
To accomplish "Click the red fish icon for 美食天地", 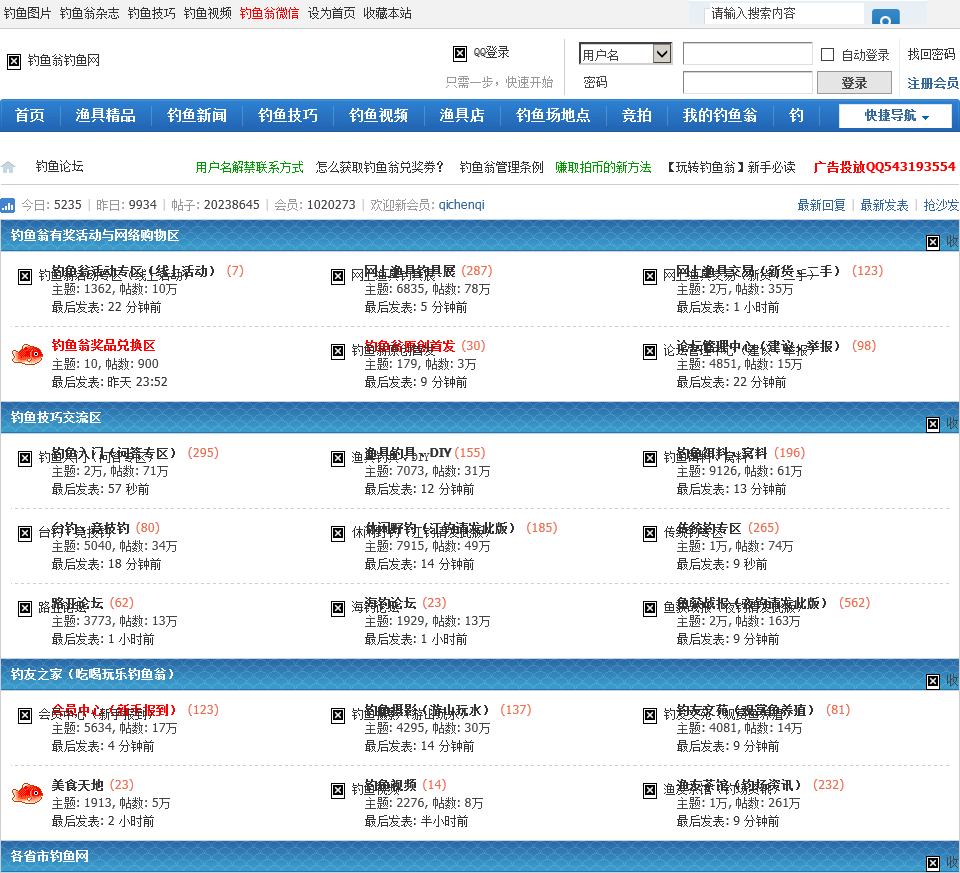I will point(28,794).
